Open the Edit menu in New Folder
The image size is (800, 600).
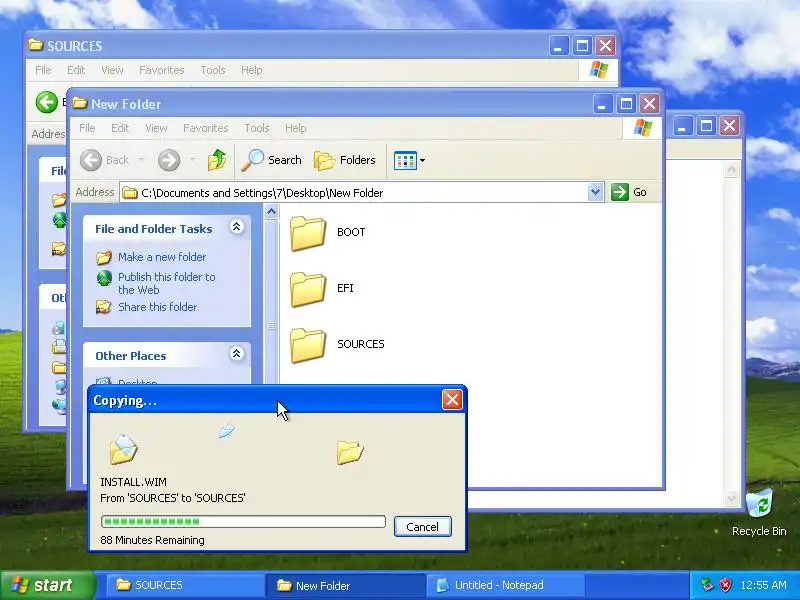[x=120, y=128]
